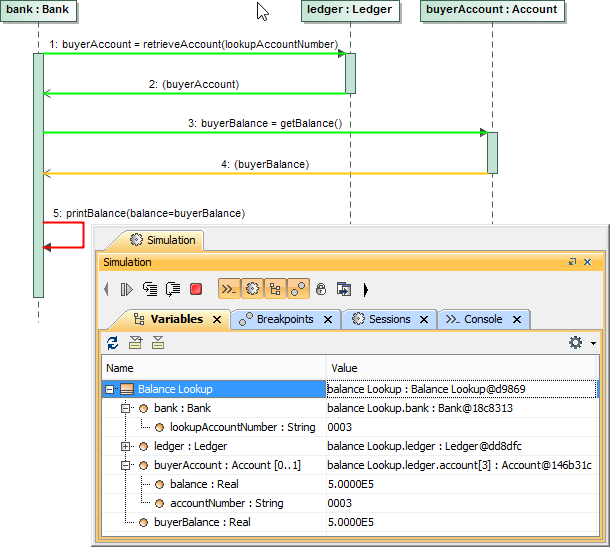
Task: Select the buyerBalance : Real row
Action: coord(201,522)
